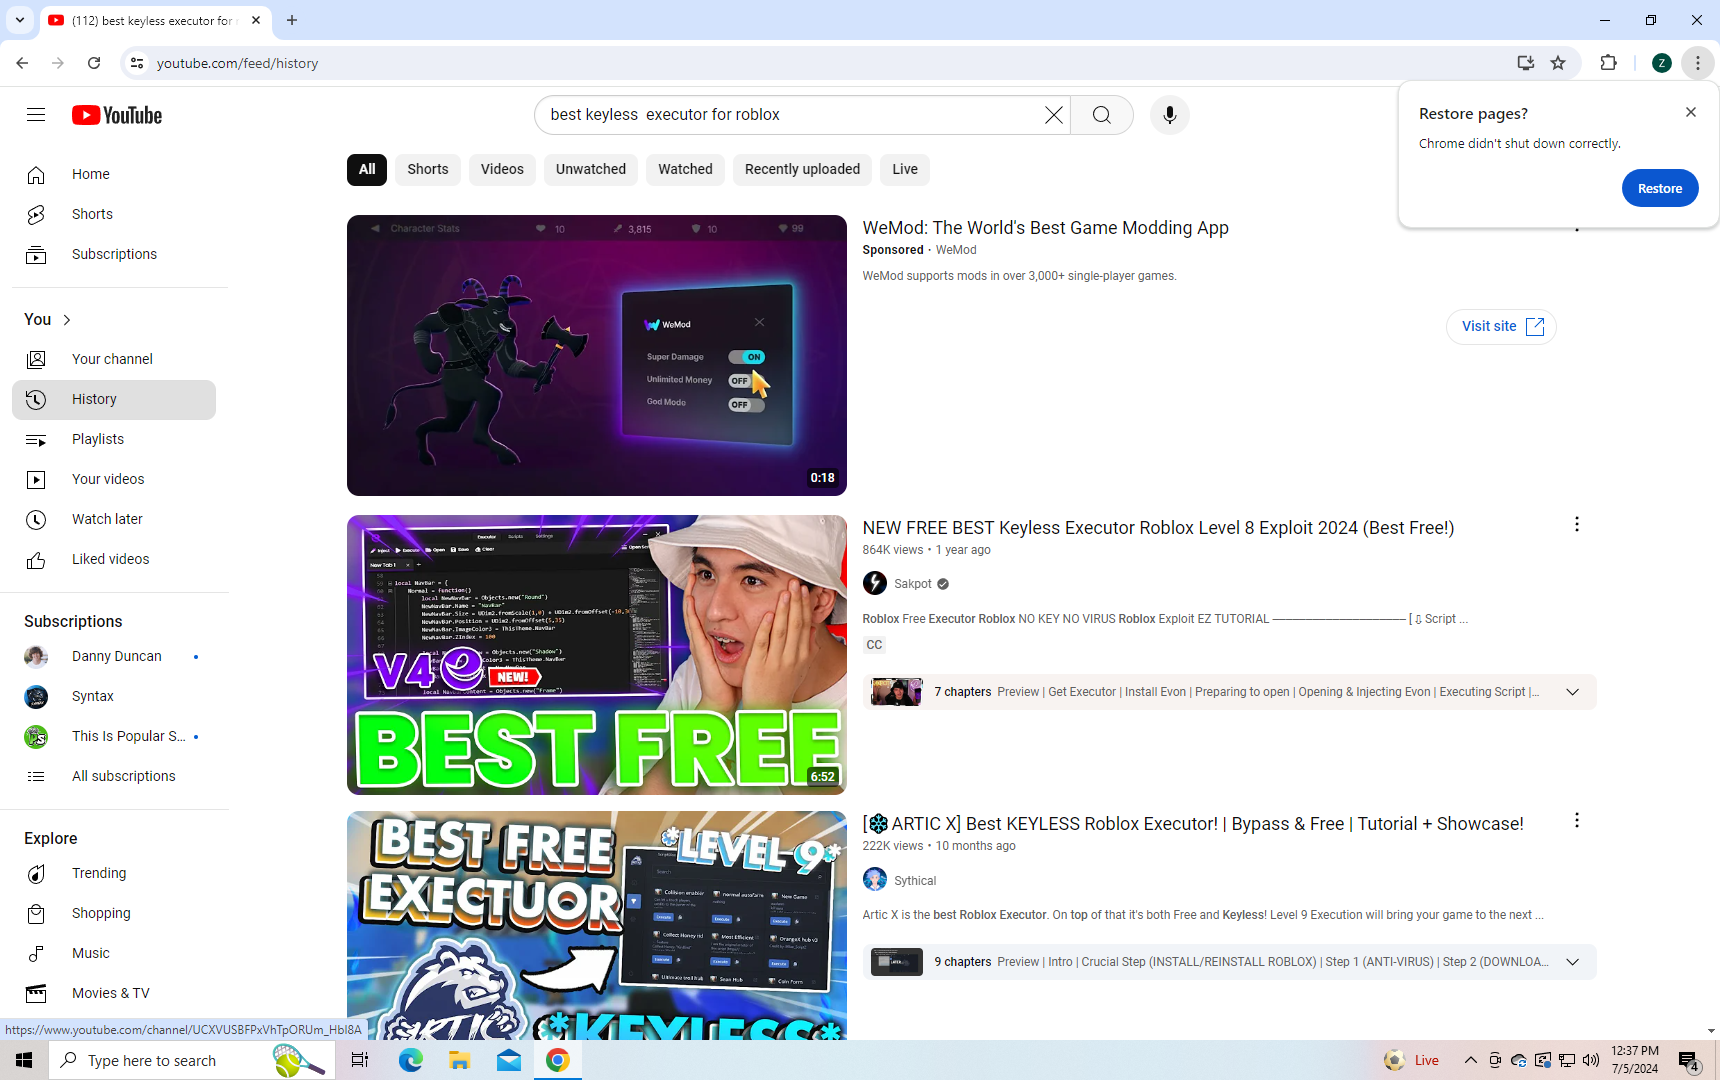
Task: Click the Restore button
Action: (1660, 188)
